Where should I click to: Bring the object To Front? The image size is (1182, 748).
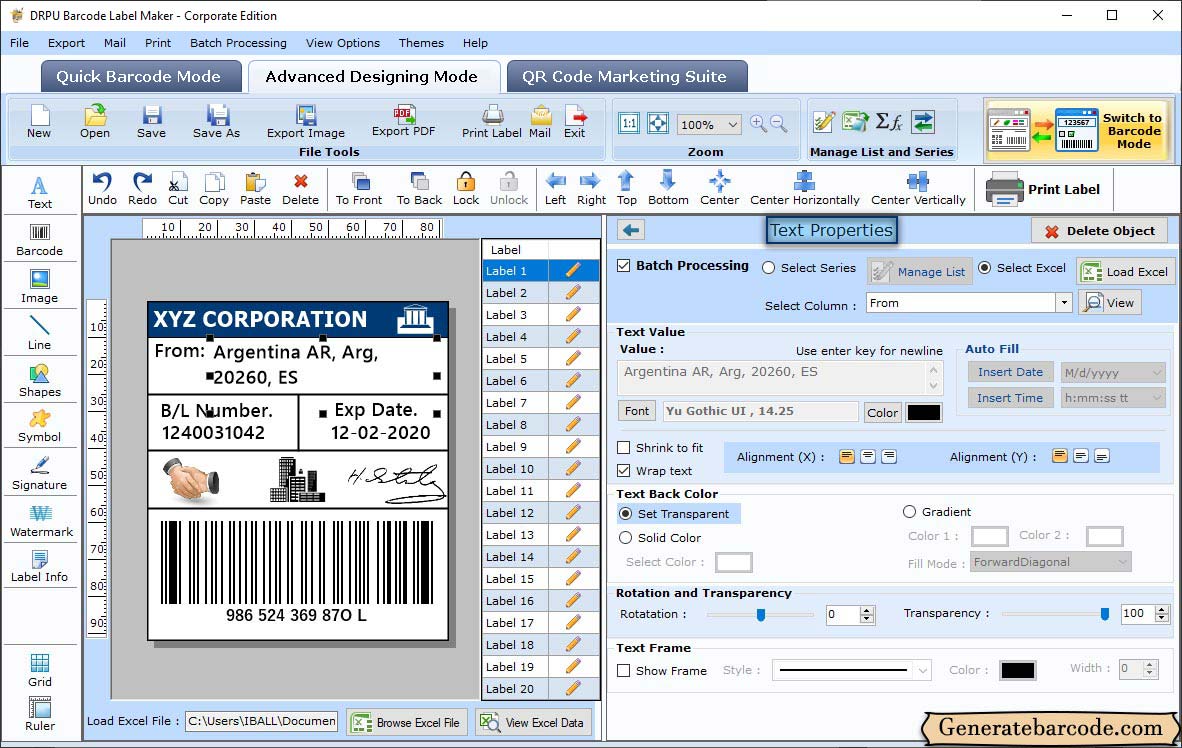point(359,189)
